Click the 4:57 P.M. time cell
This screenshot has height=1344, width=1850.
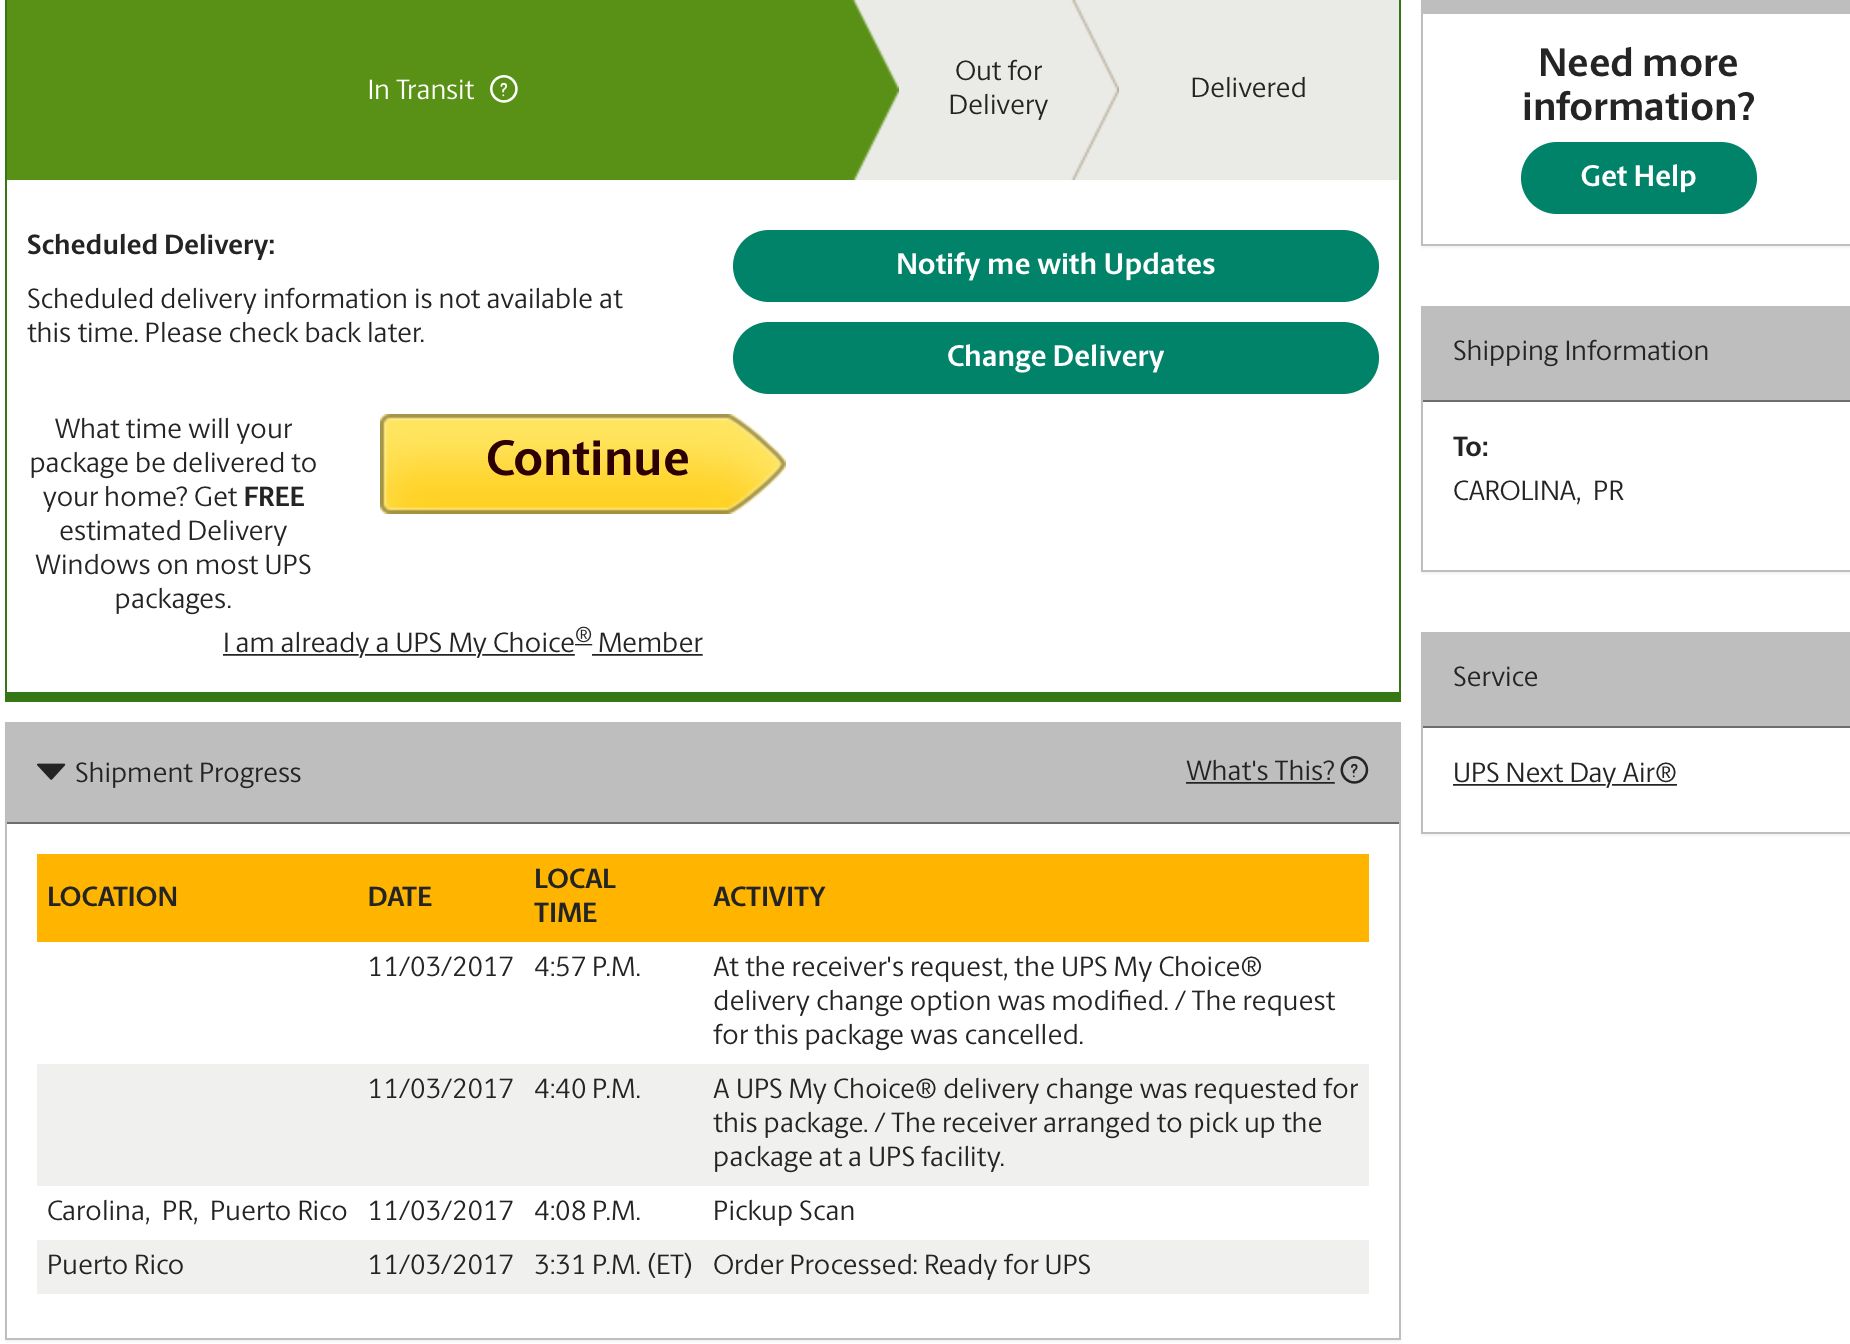click(x=587, y=967)
